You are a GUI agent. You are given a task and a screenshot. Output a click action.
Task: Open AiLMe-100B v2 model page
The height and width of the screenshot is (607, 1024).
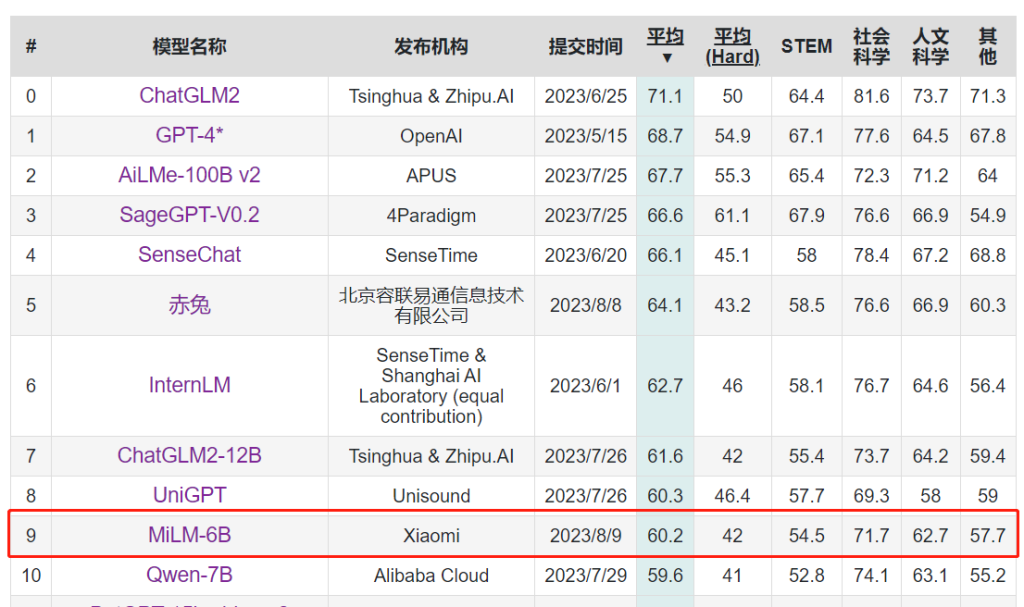pos(189,176)
